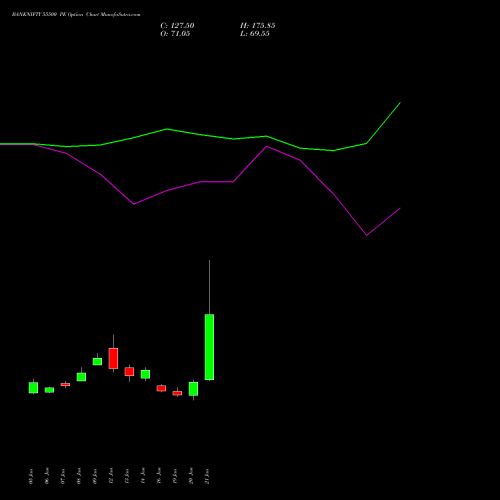Viewport: 500px width, 500px height.
Task: Select the small red candlestick for 19 Jan
Action: point(177,393)
